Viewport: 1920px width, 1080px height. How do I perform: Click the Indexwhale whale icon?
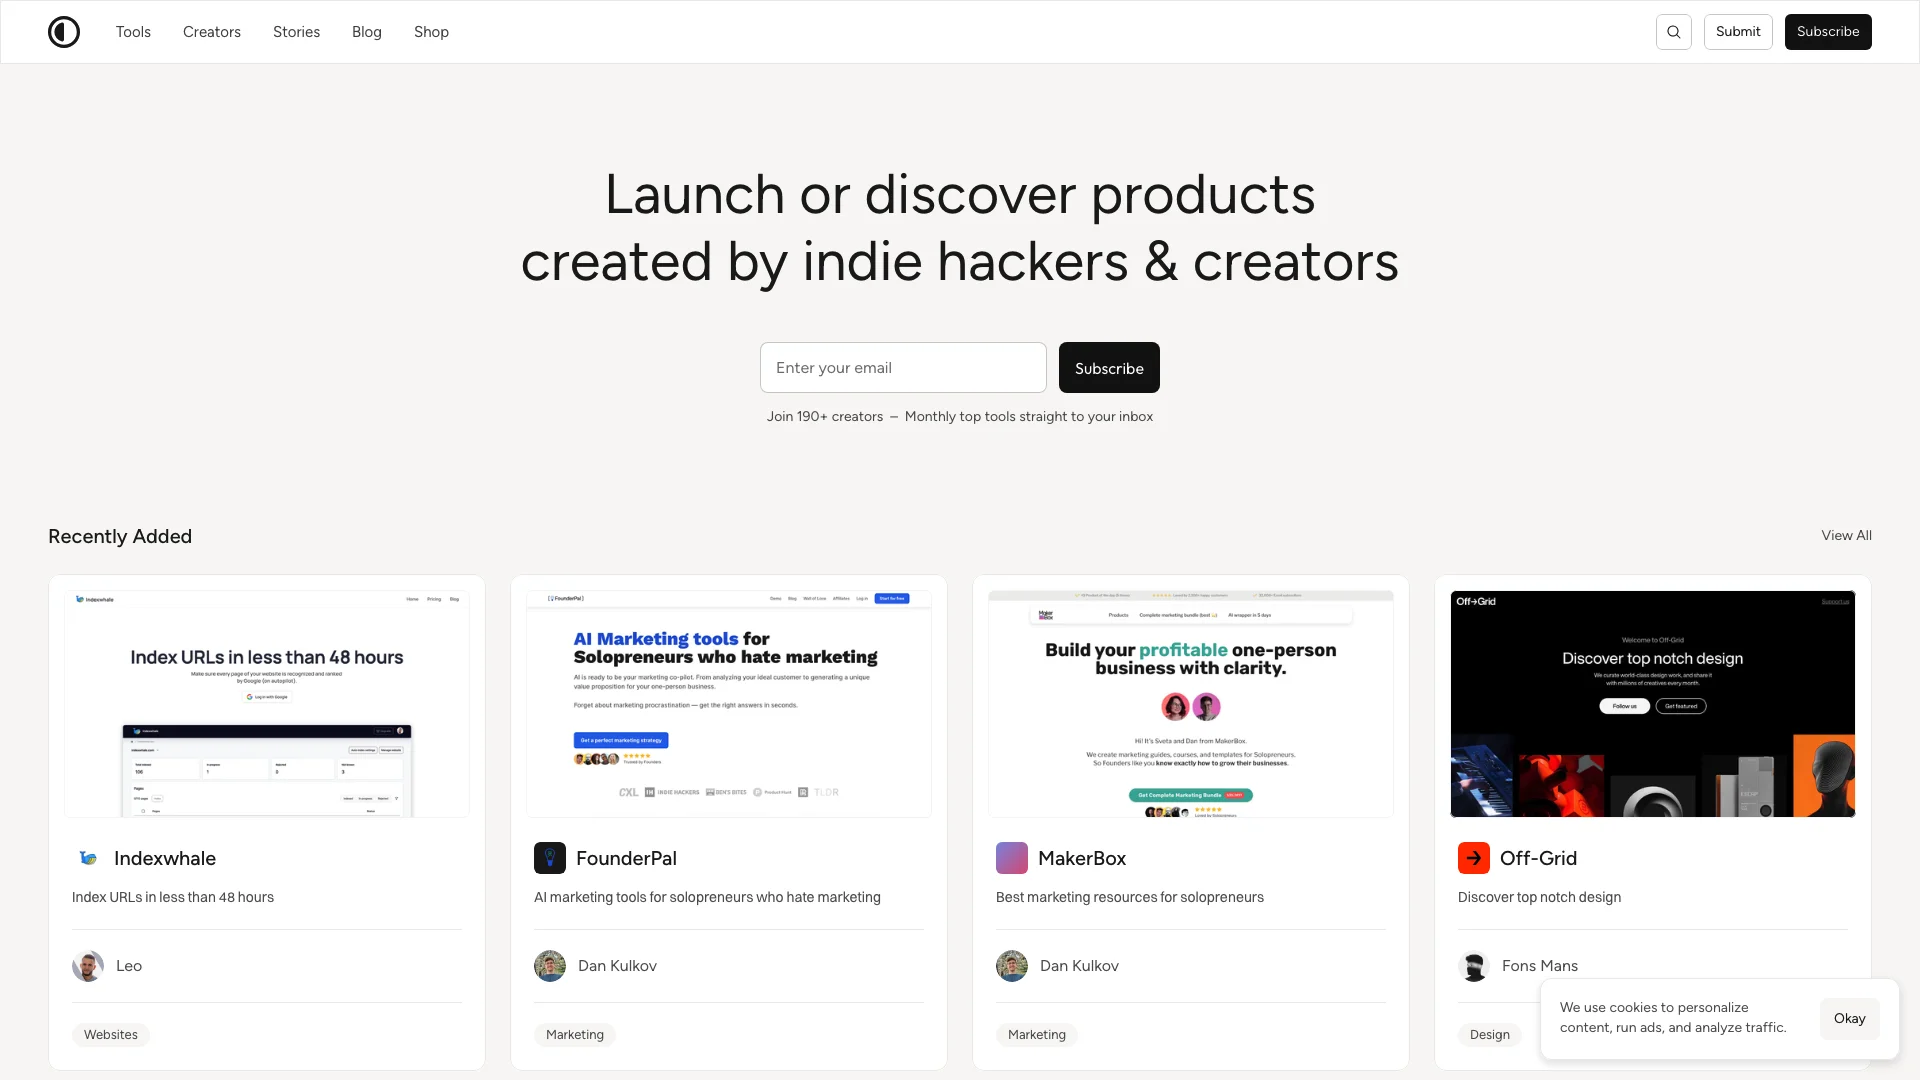click(87, 857)
